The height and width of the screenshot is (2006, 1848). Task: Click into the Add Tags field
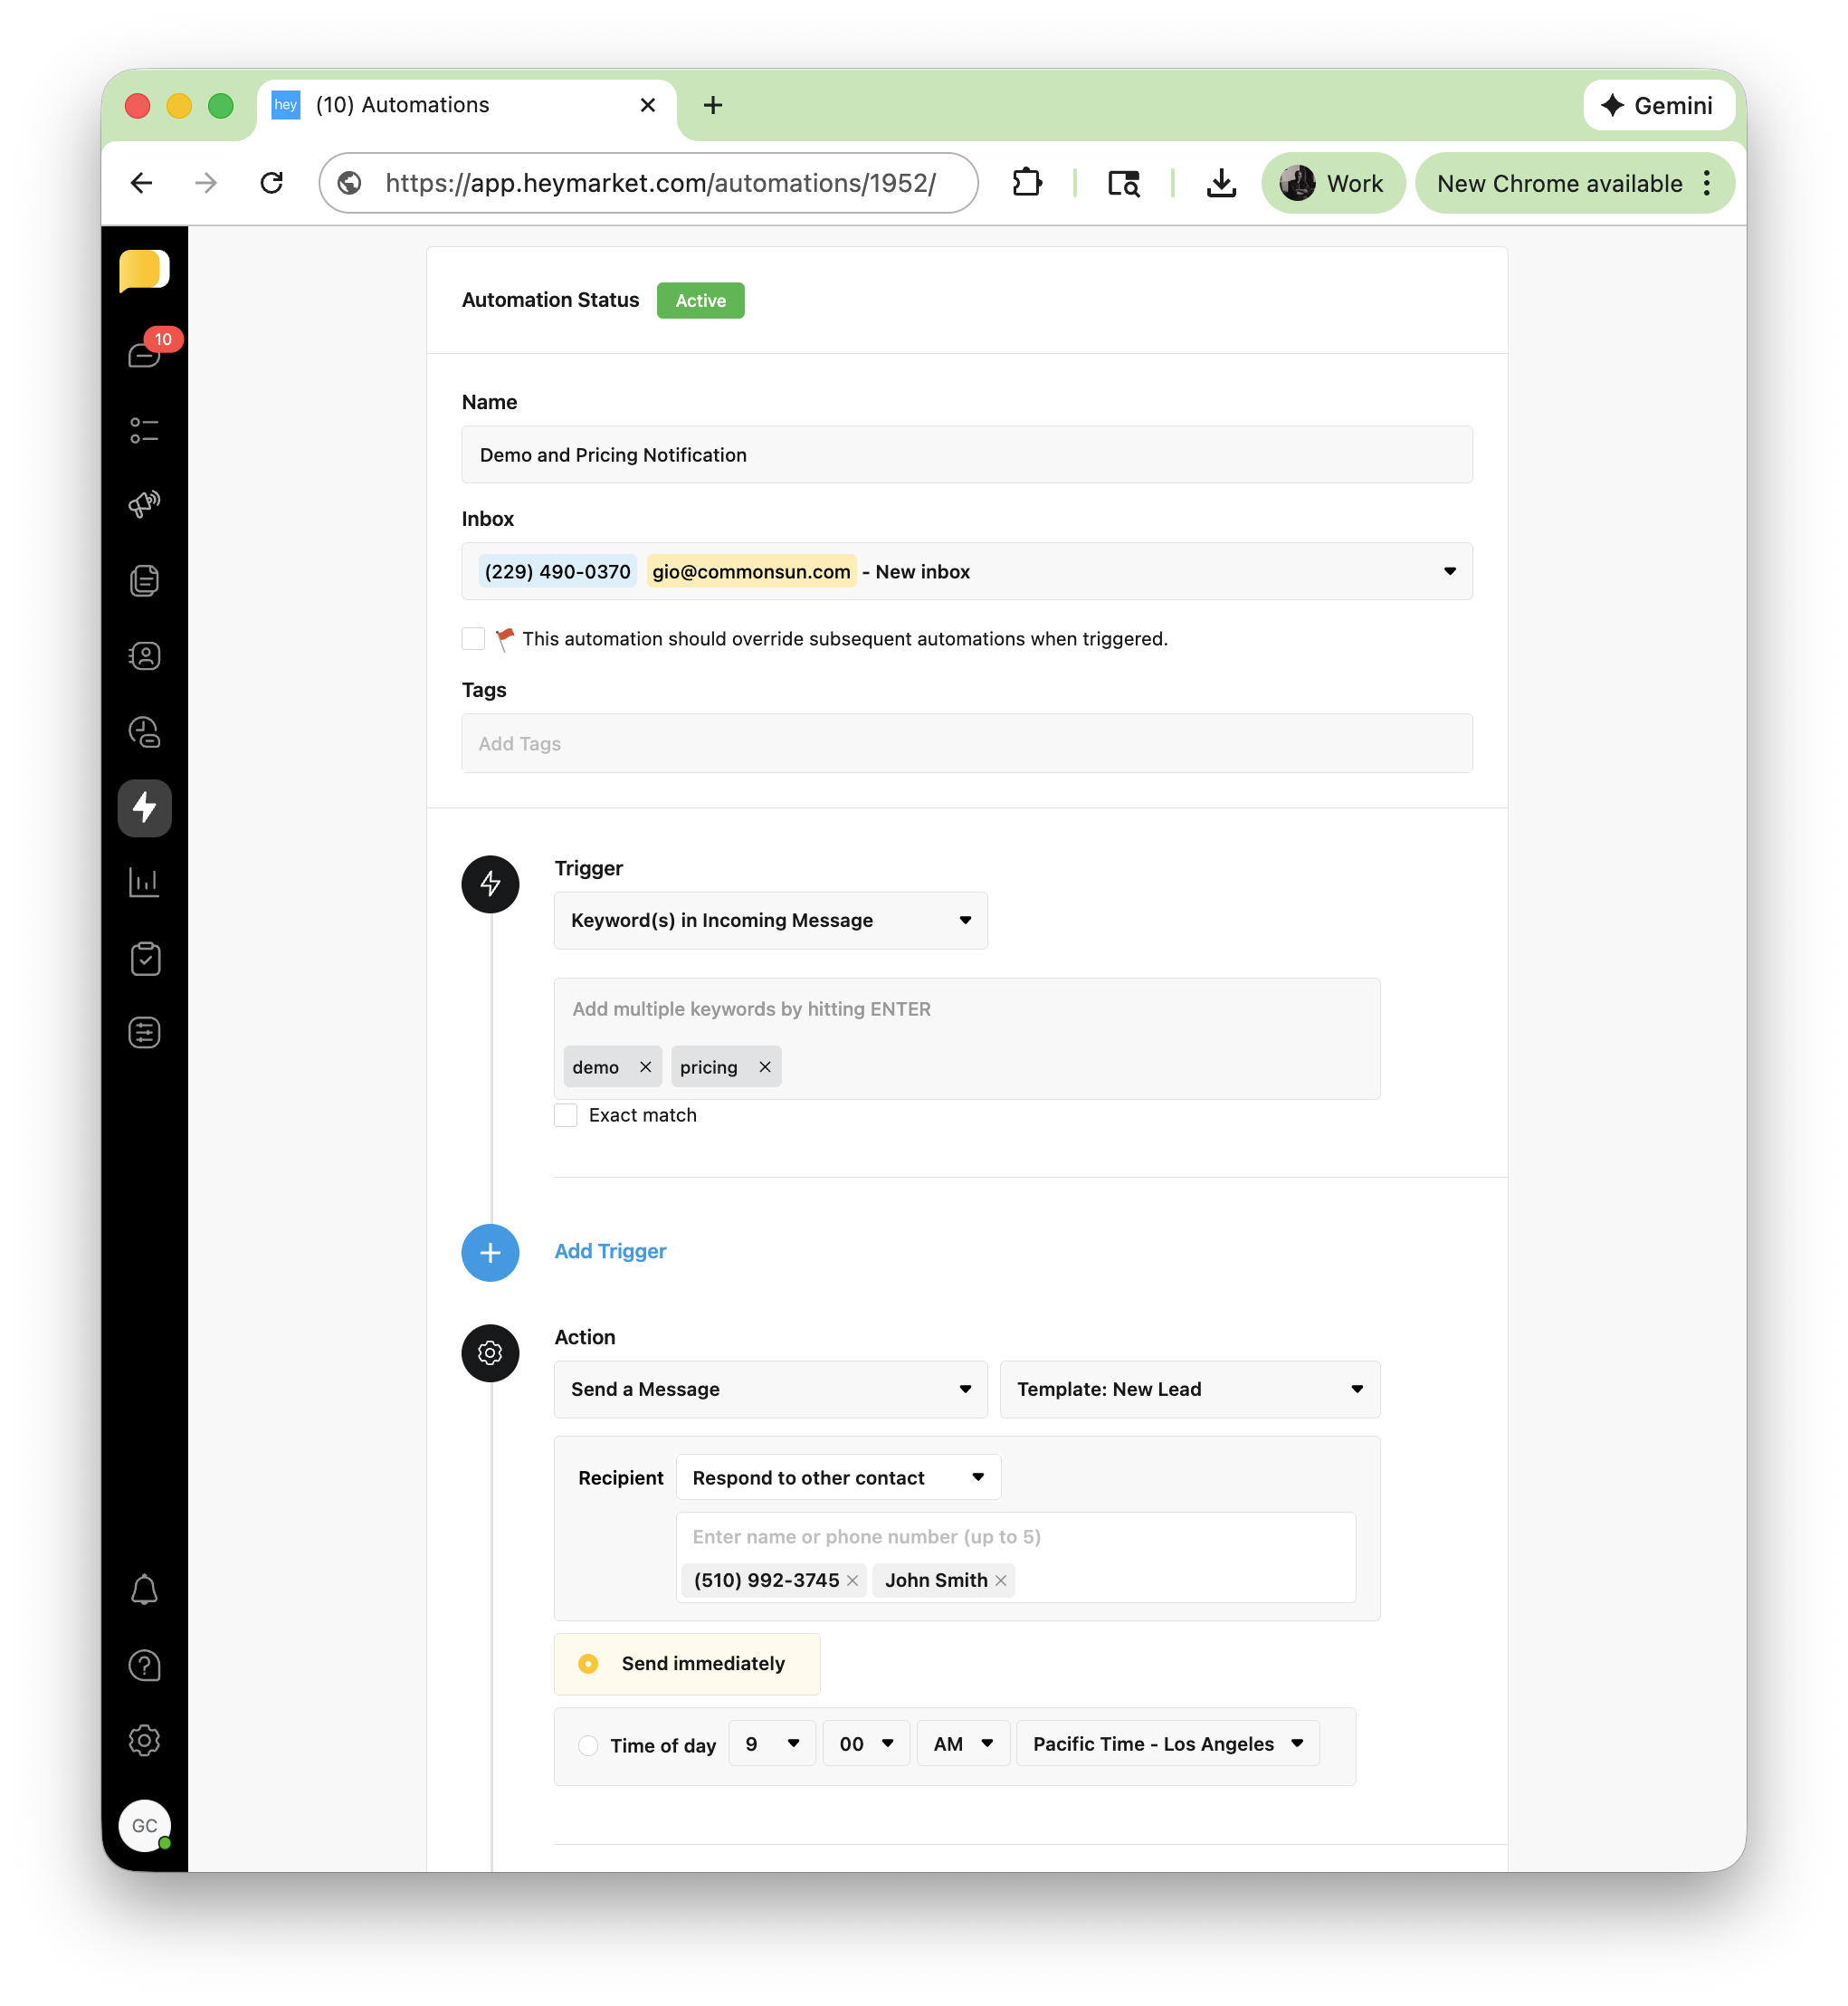[x=966, y=743]
